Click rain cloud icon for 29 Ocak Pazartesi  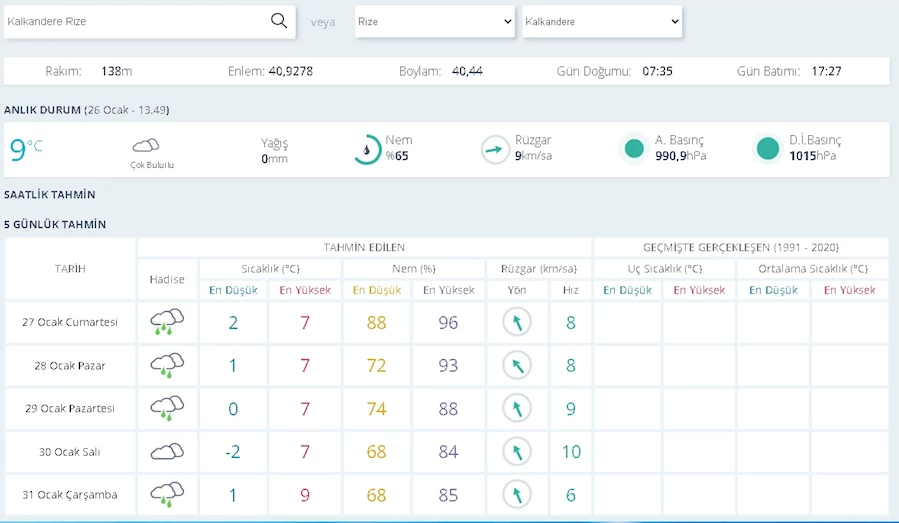coord(167,408)
